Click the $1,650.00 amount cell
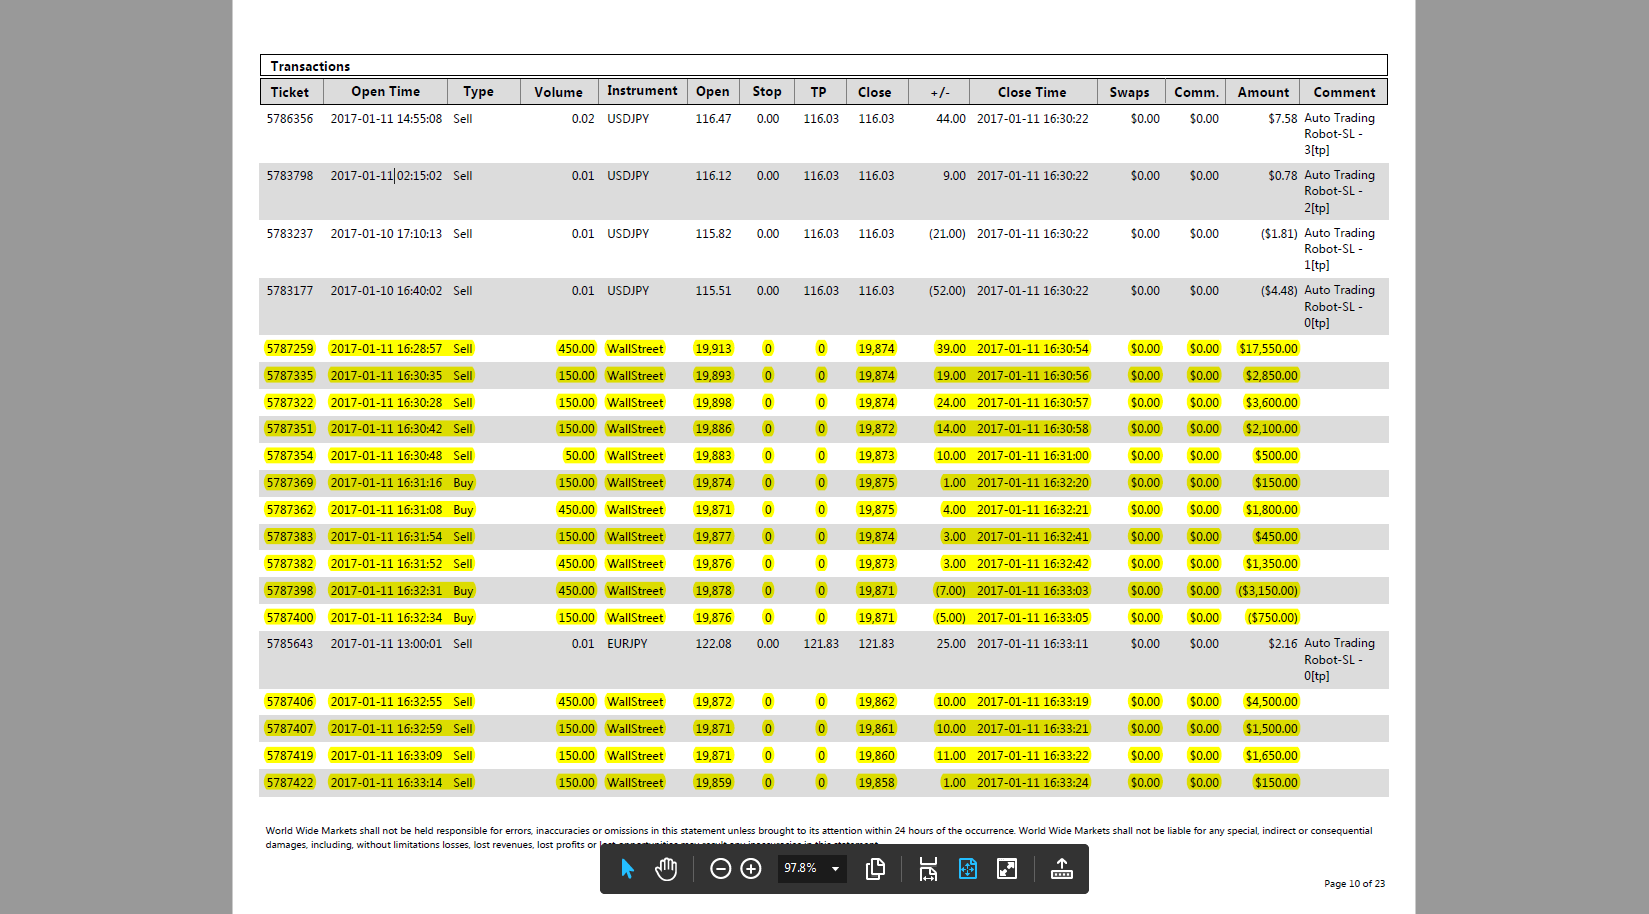 1271,756
